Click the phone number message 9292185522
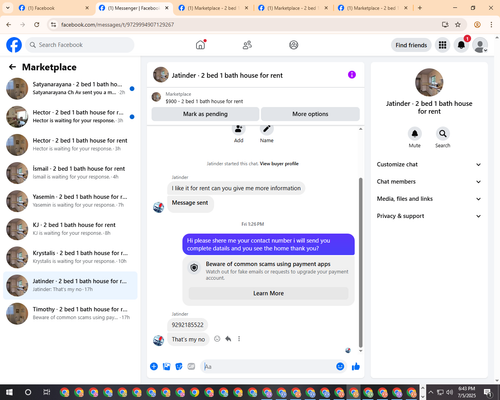This screenshot has width=500, height=400. [187, 325]
